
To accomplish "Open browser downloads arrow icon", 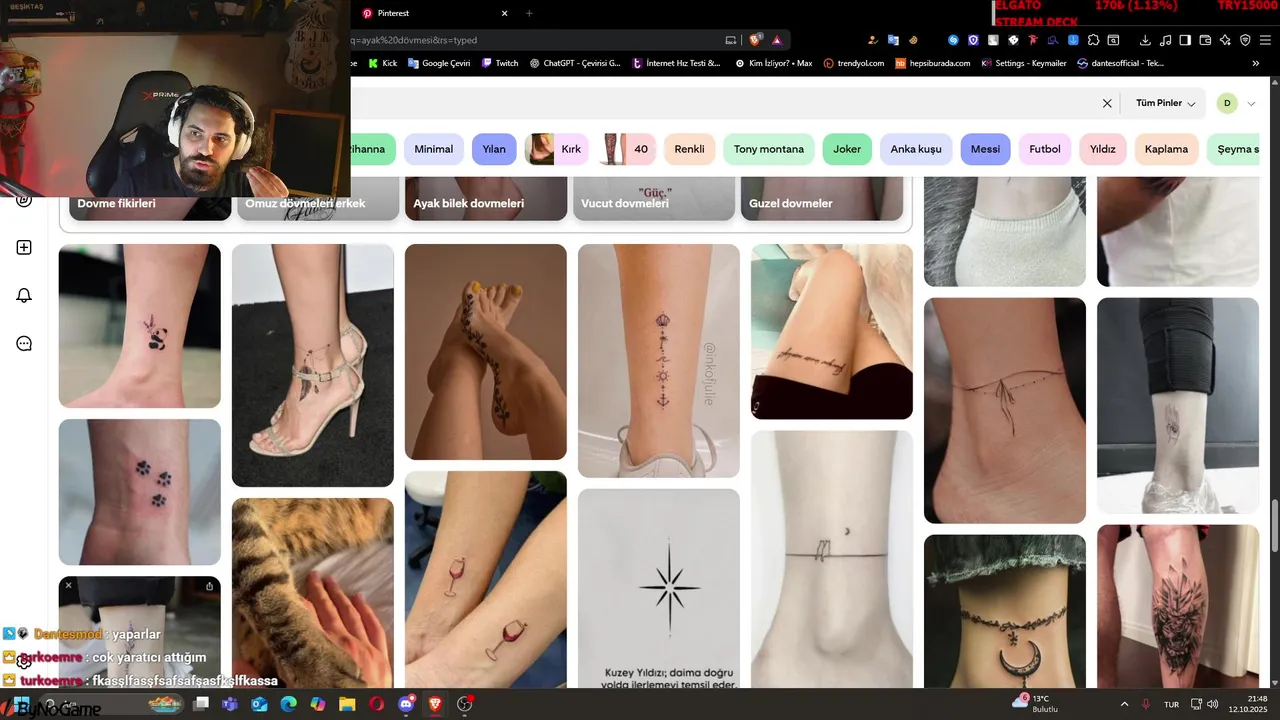I will point(1145,40).
